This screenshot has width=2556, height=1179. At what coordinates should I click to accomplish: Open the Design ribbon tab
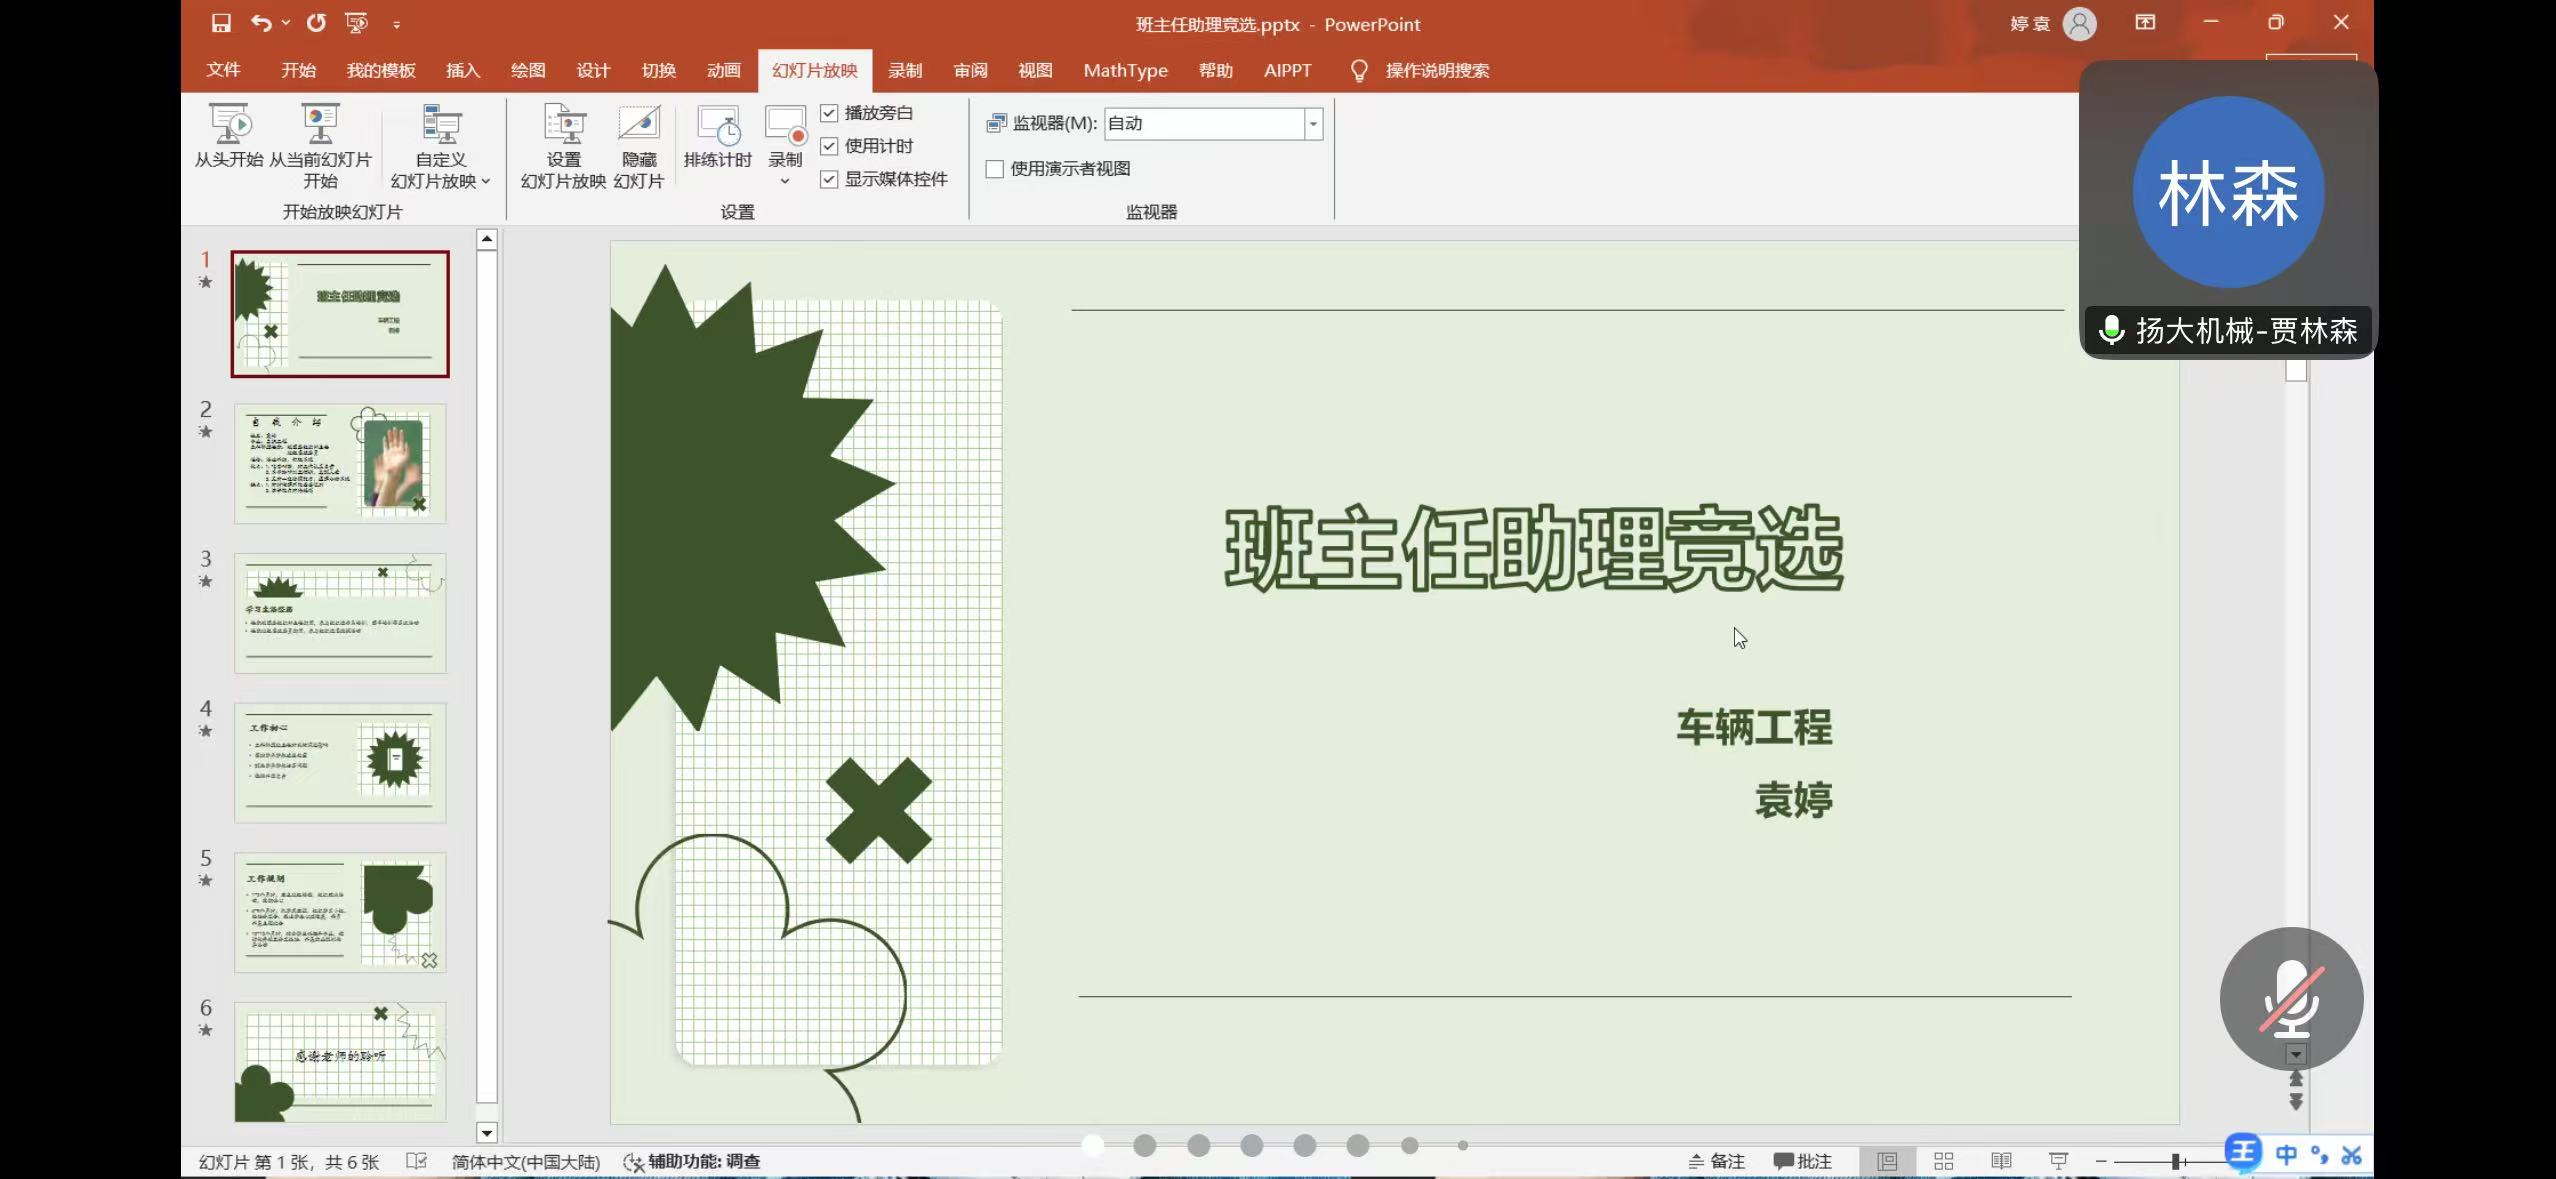(592, 70)
